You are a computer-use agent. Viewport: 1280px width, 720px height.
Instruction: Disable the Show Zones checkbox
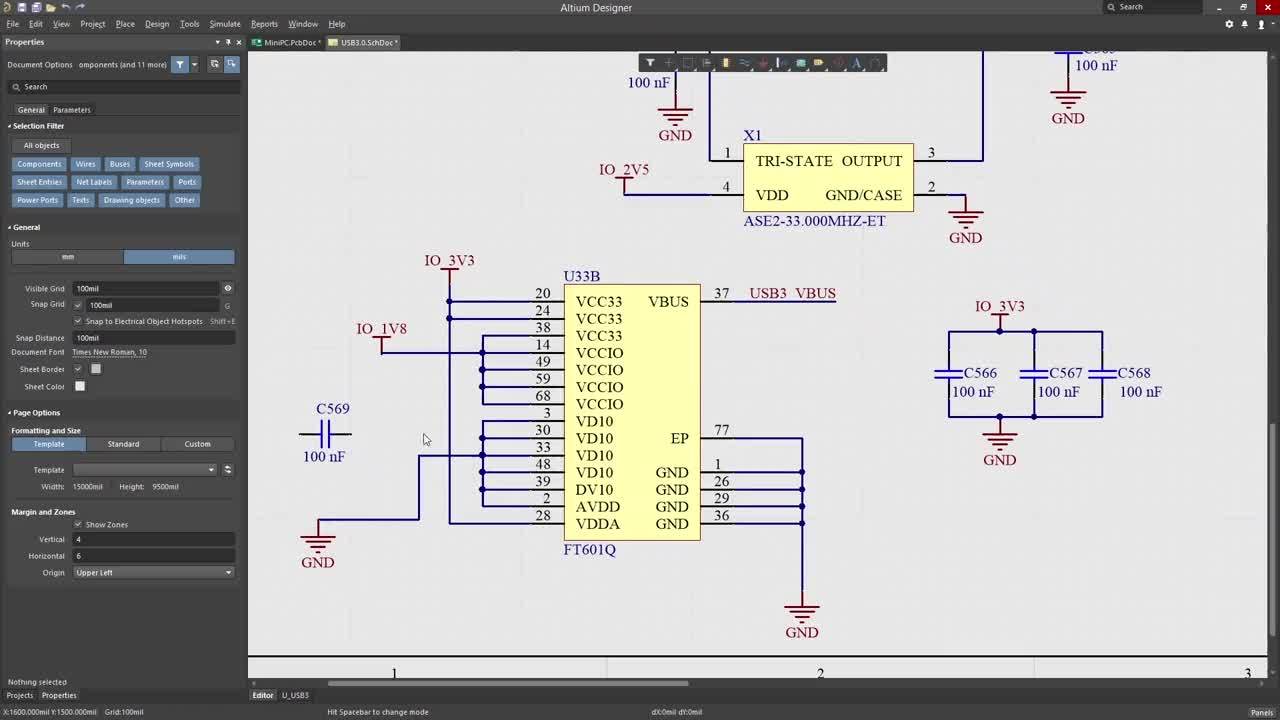coord(78,524)
